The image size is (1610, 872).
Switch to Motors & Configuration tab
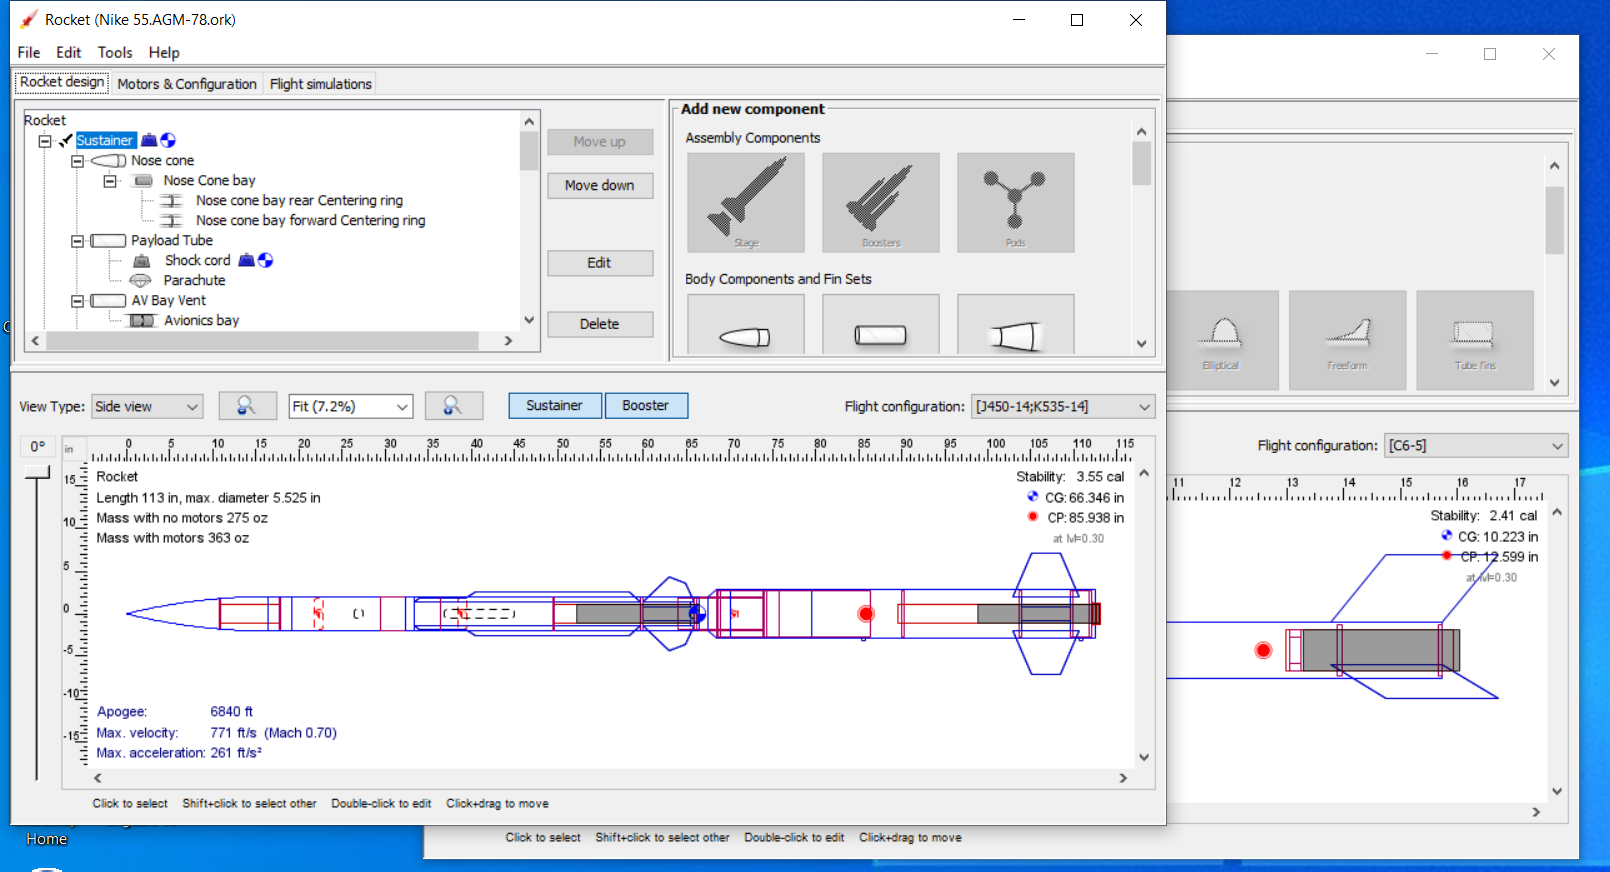pos(187,84)
